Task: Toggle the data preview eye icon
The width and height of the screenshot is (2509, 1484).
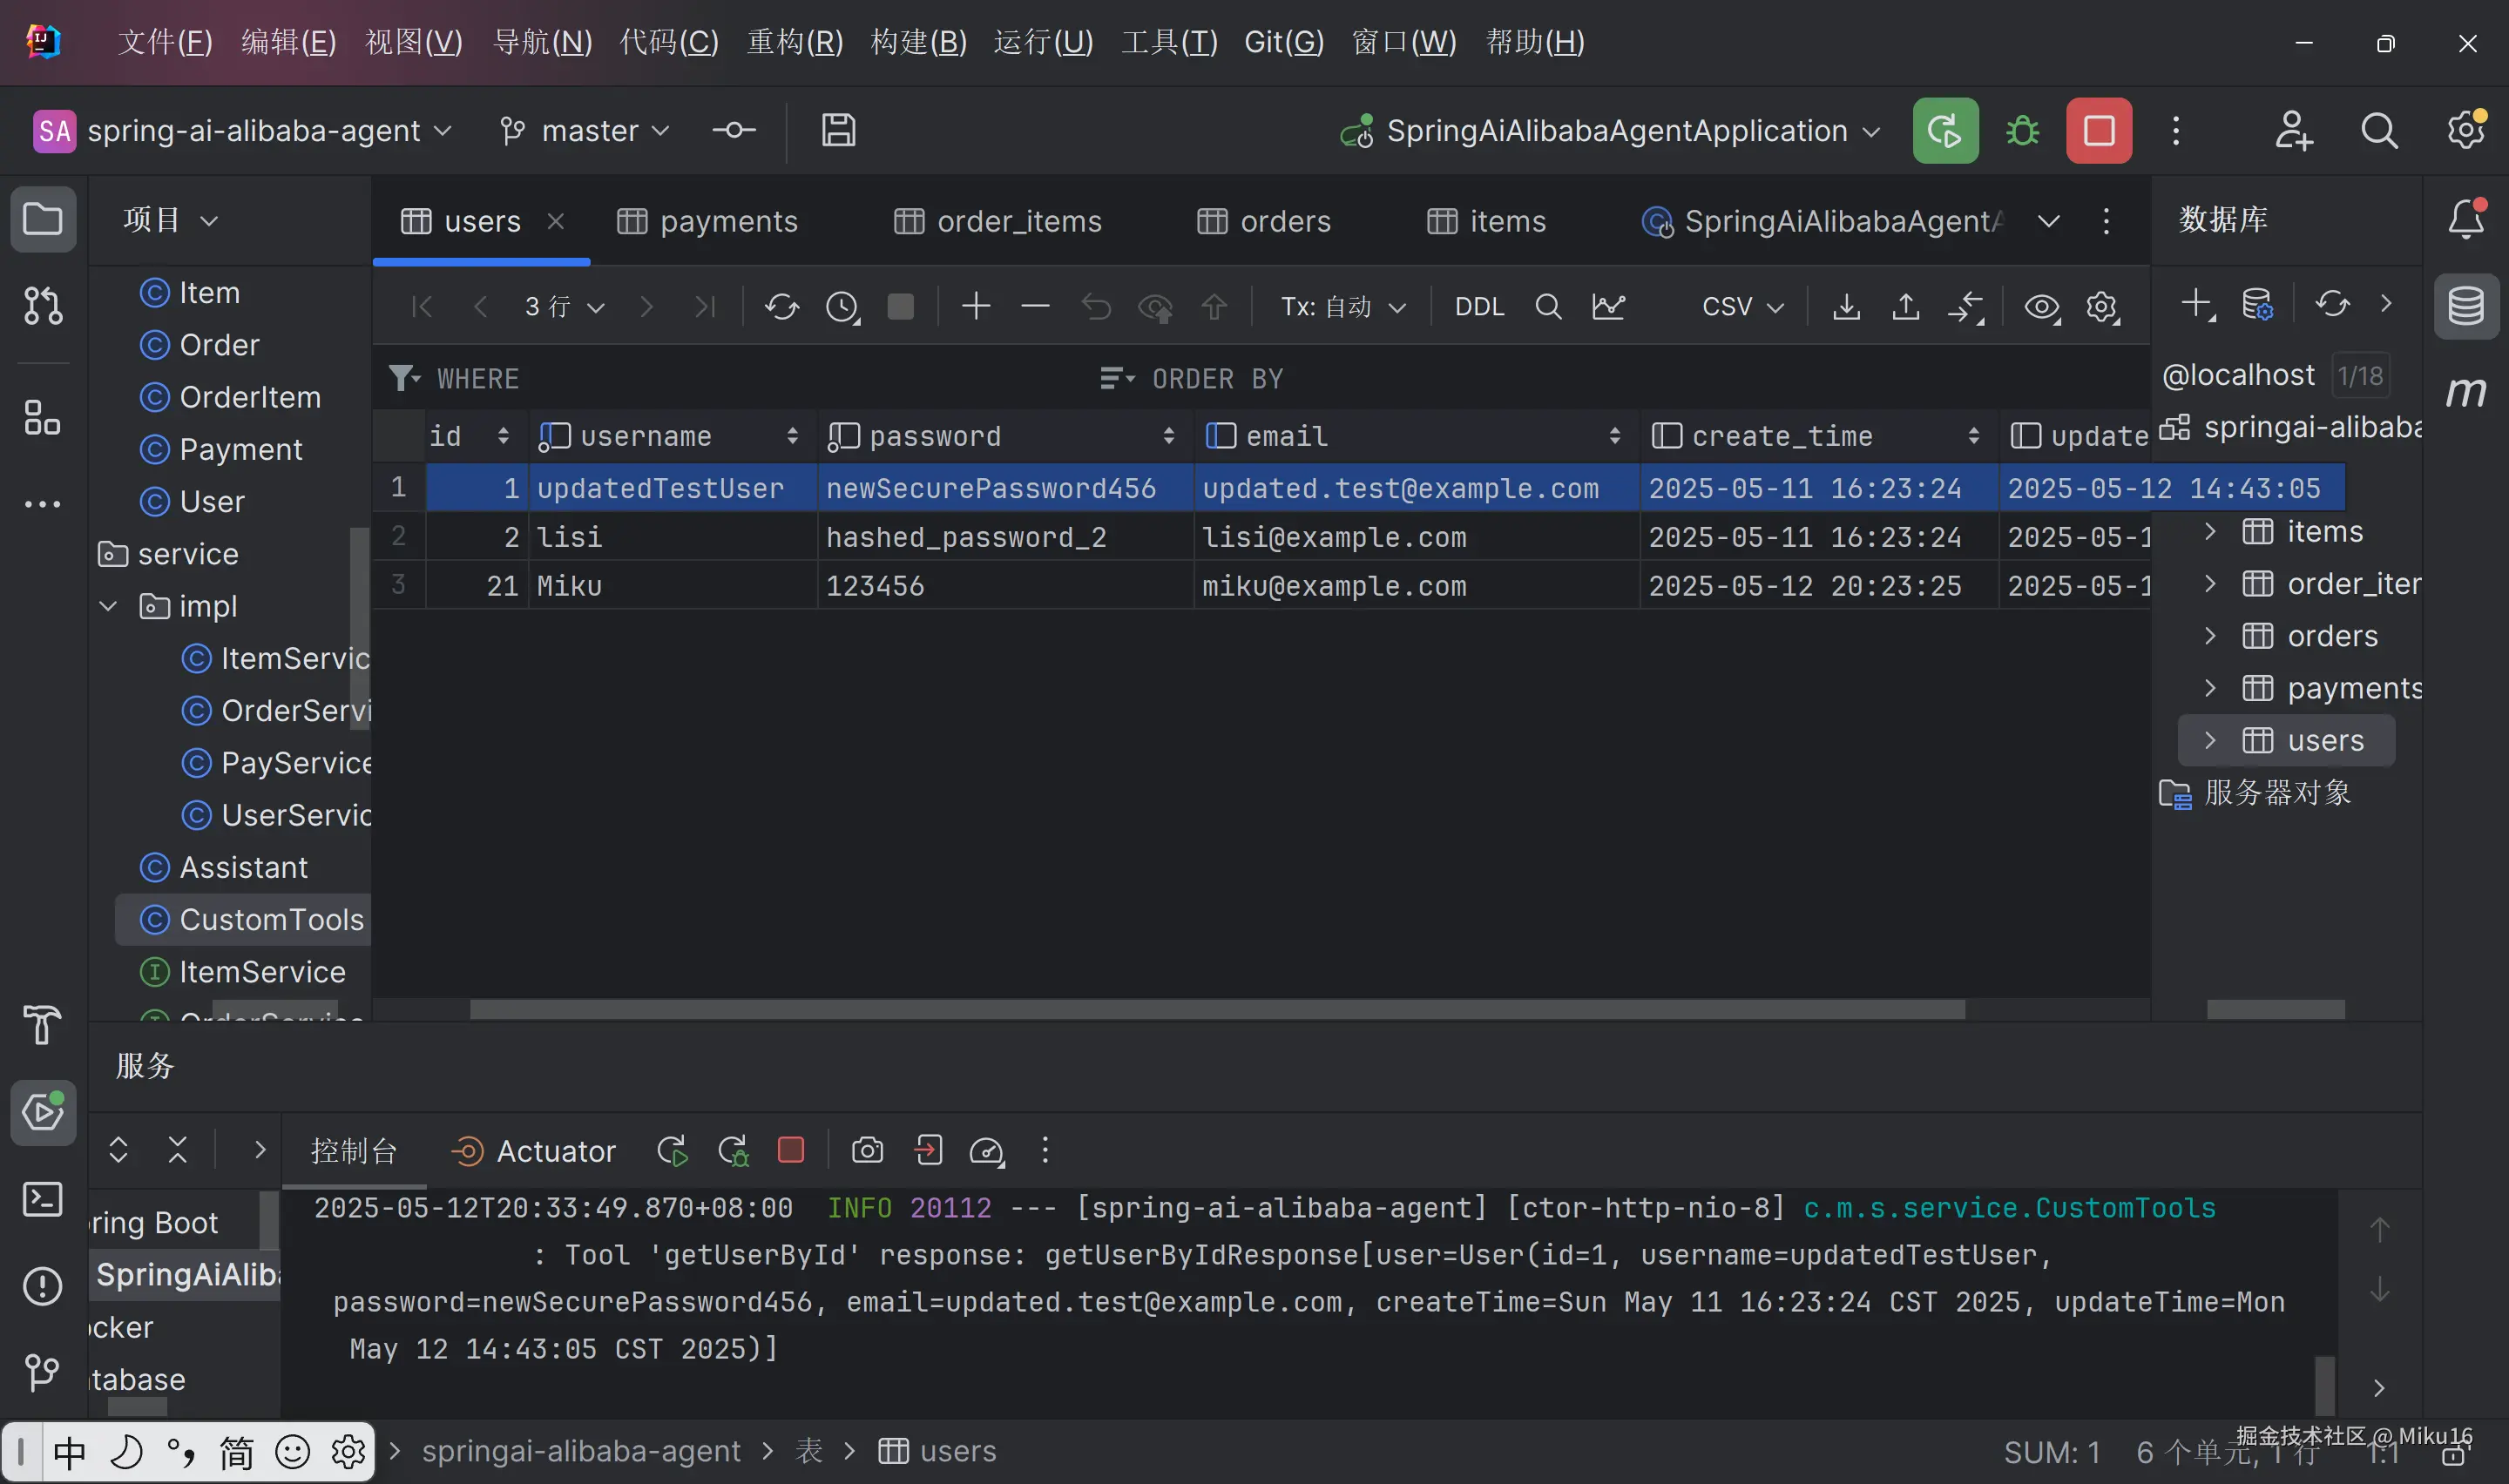Action: point(2043,307)
